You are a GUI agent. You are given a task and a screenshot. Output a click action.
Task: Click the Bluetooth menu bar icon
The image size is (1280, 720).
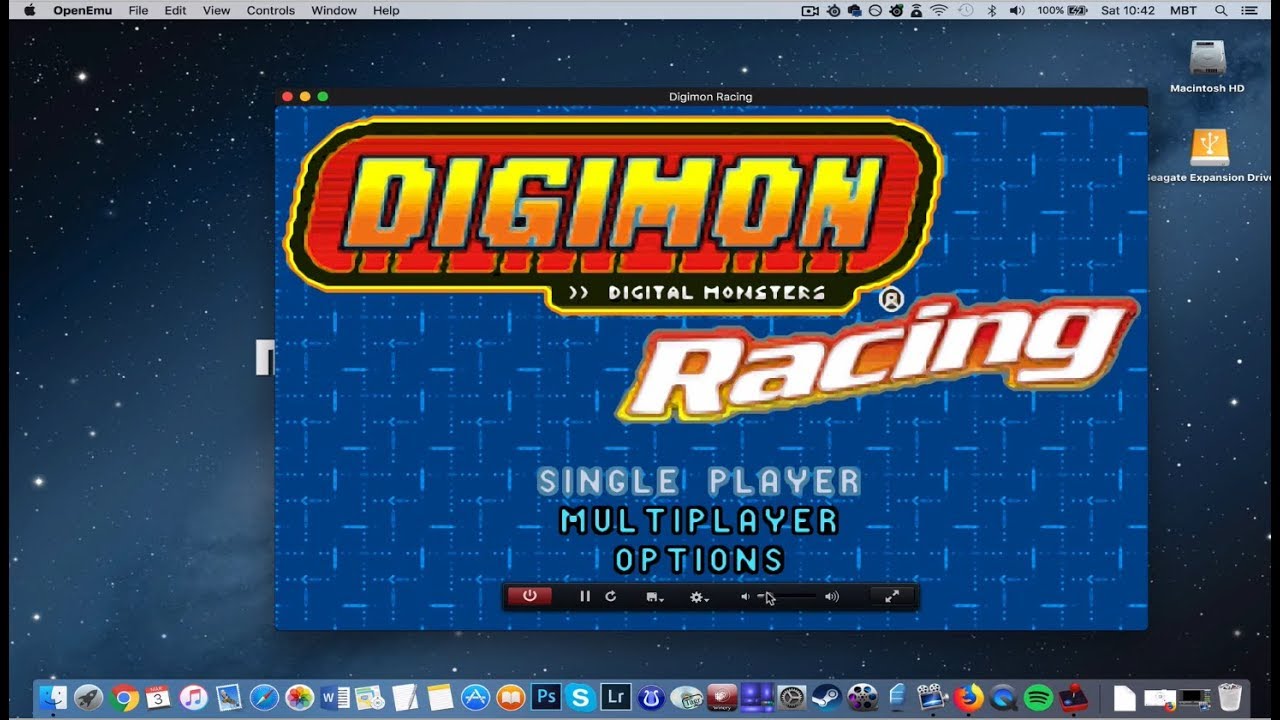tap(992, 10)
